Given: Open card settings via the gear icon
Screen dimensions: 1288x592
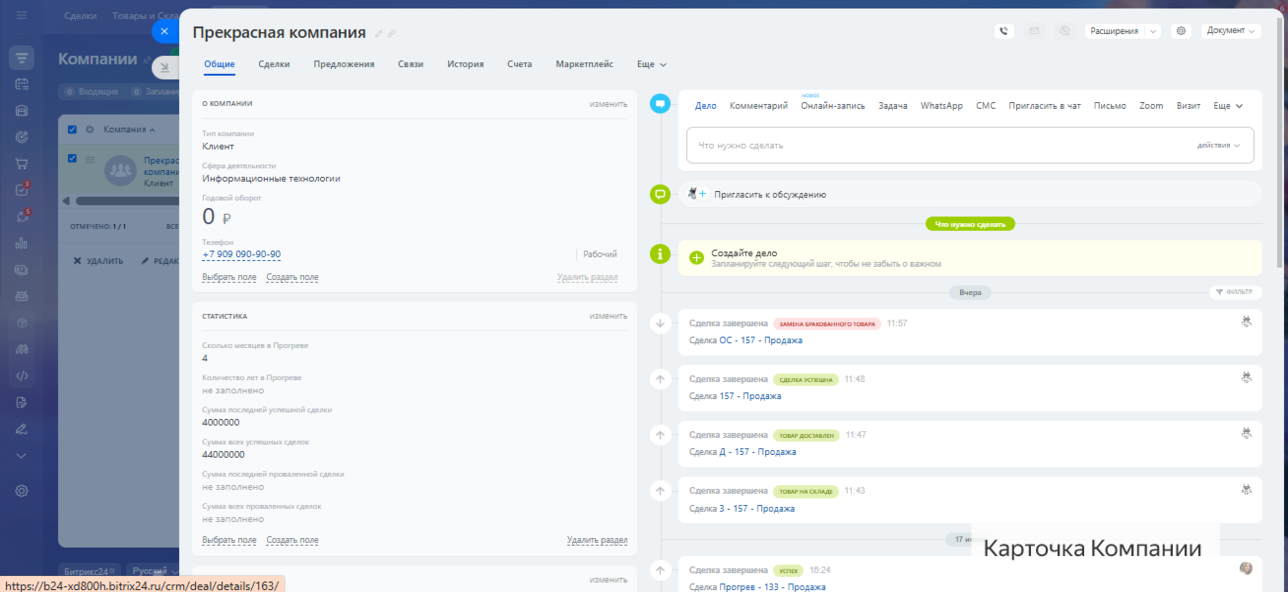Looking at the screenshot, I should coord(1181,31).
